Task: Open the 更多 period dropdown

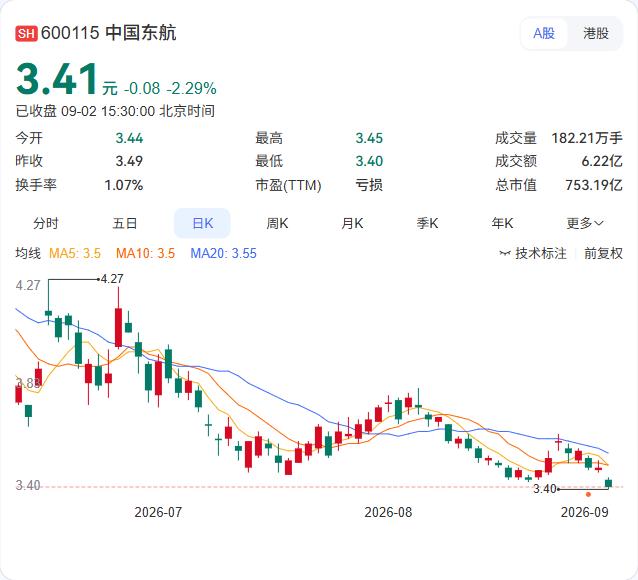Action: (585, 223)
